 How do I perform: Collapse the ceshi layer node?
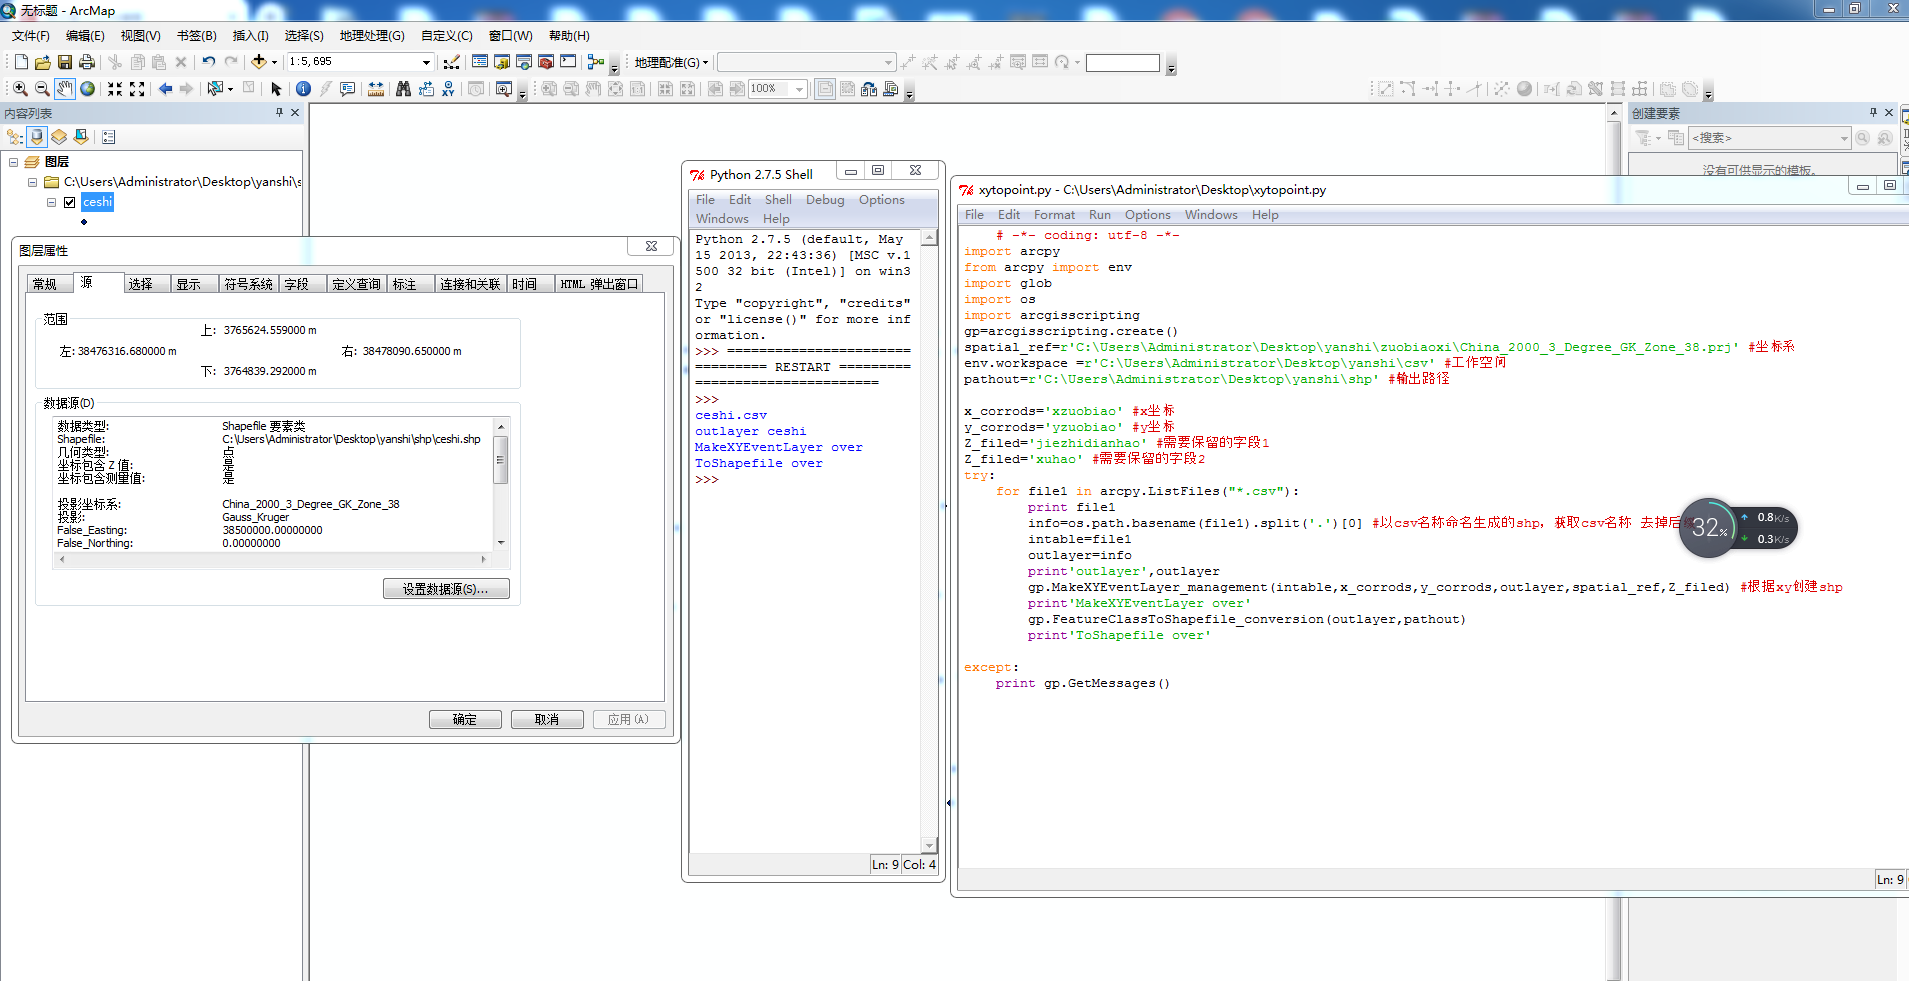click(52, 202)
